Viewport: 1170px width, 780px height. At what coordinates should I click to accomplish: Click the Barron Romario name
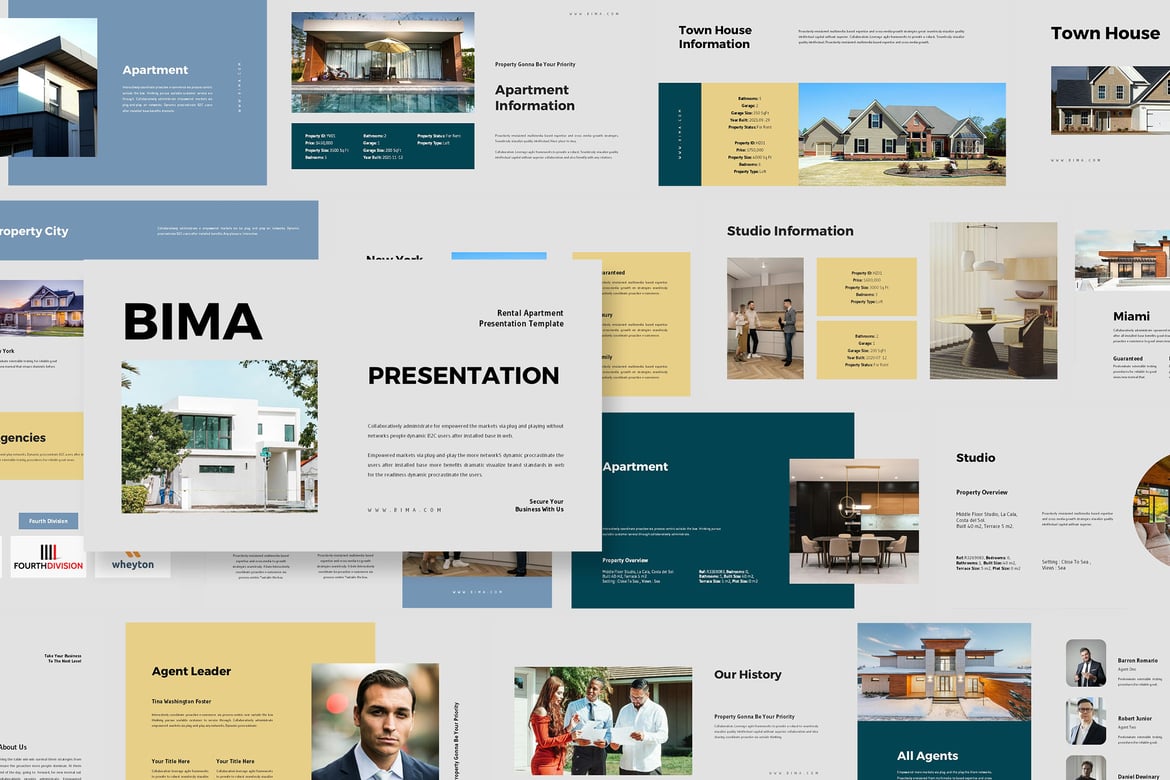click(x=1137, y=661)
